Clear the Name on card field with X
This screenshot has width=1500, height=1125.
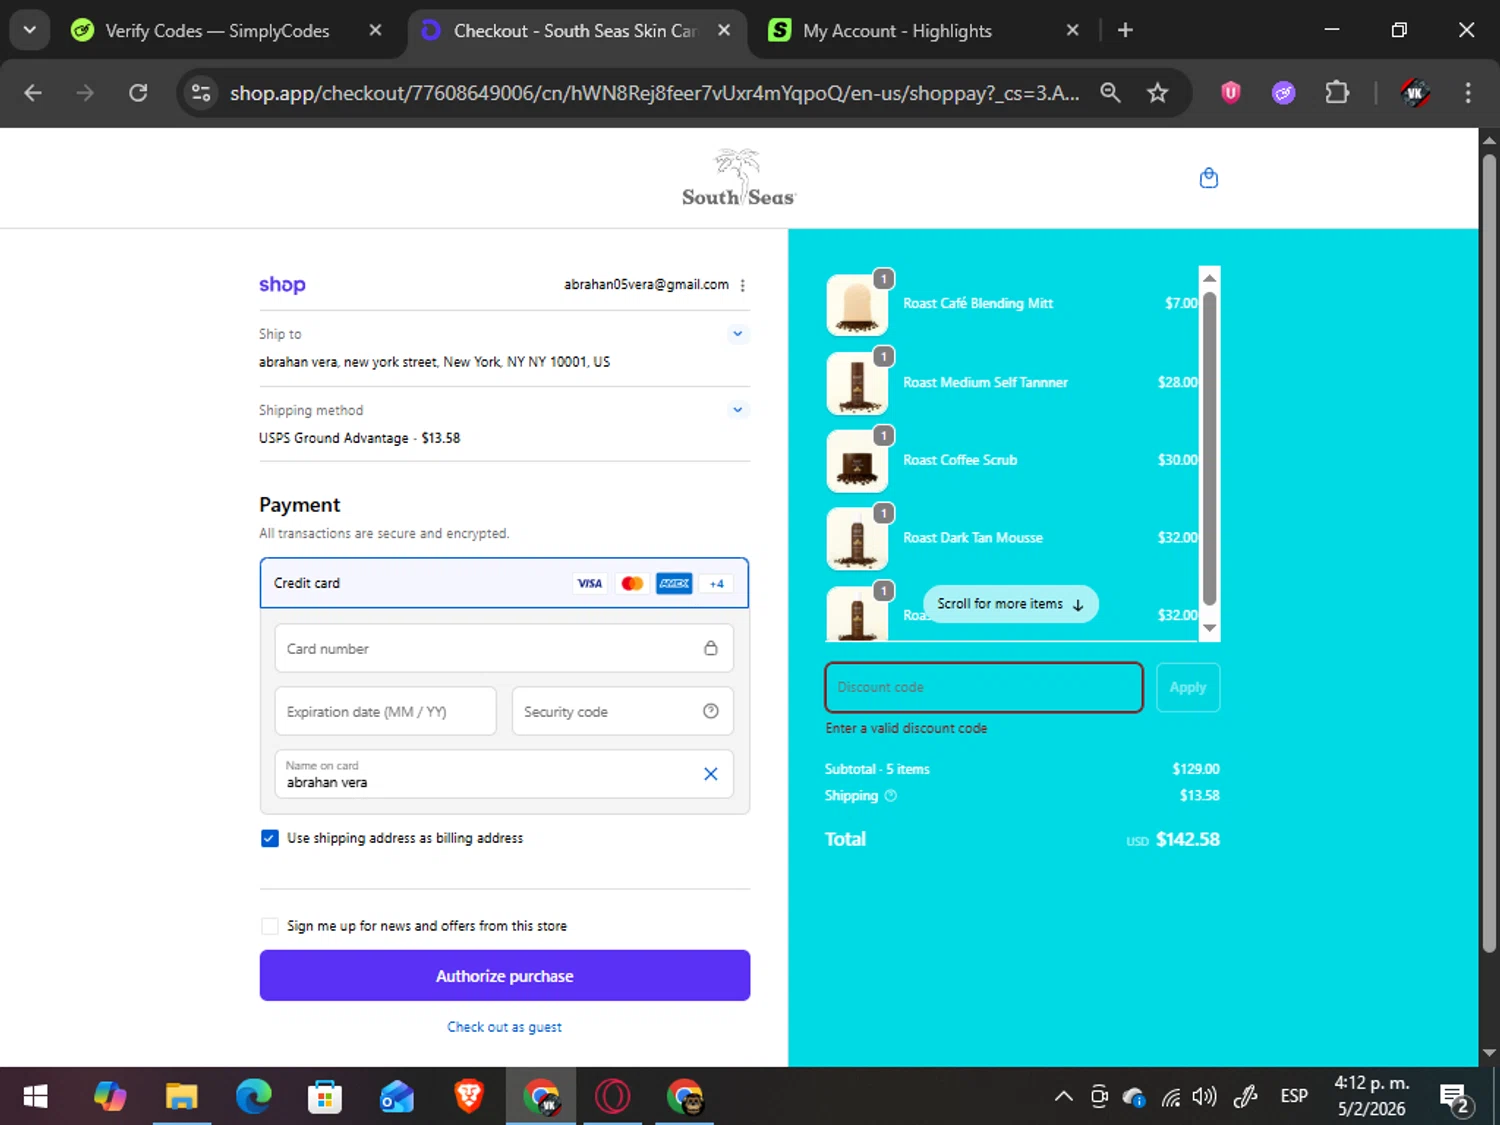coord(710,774)
